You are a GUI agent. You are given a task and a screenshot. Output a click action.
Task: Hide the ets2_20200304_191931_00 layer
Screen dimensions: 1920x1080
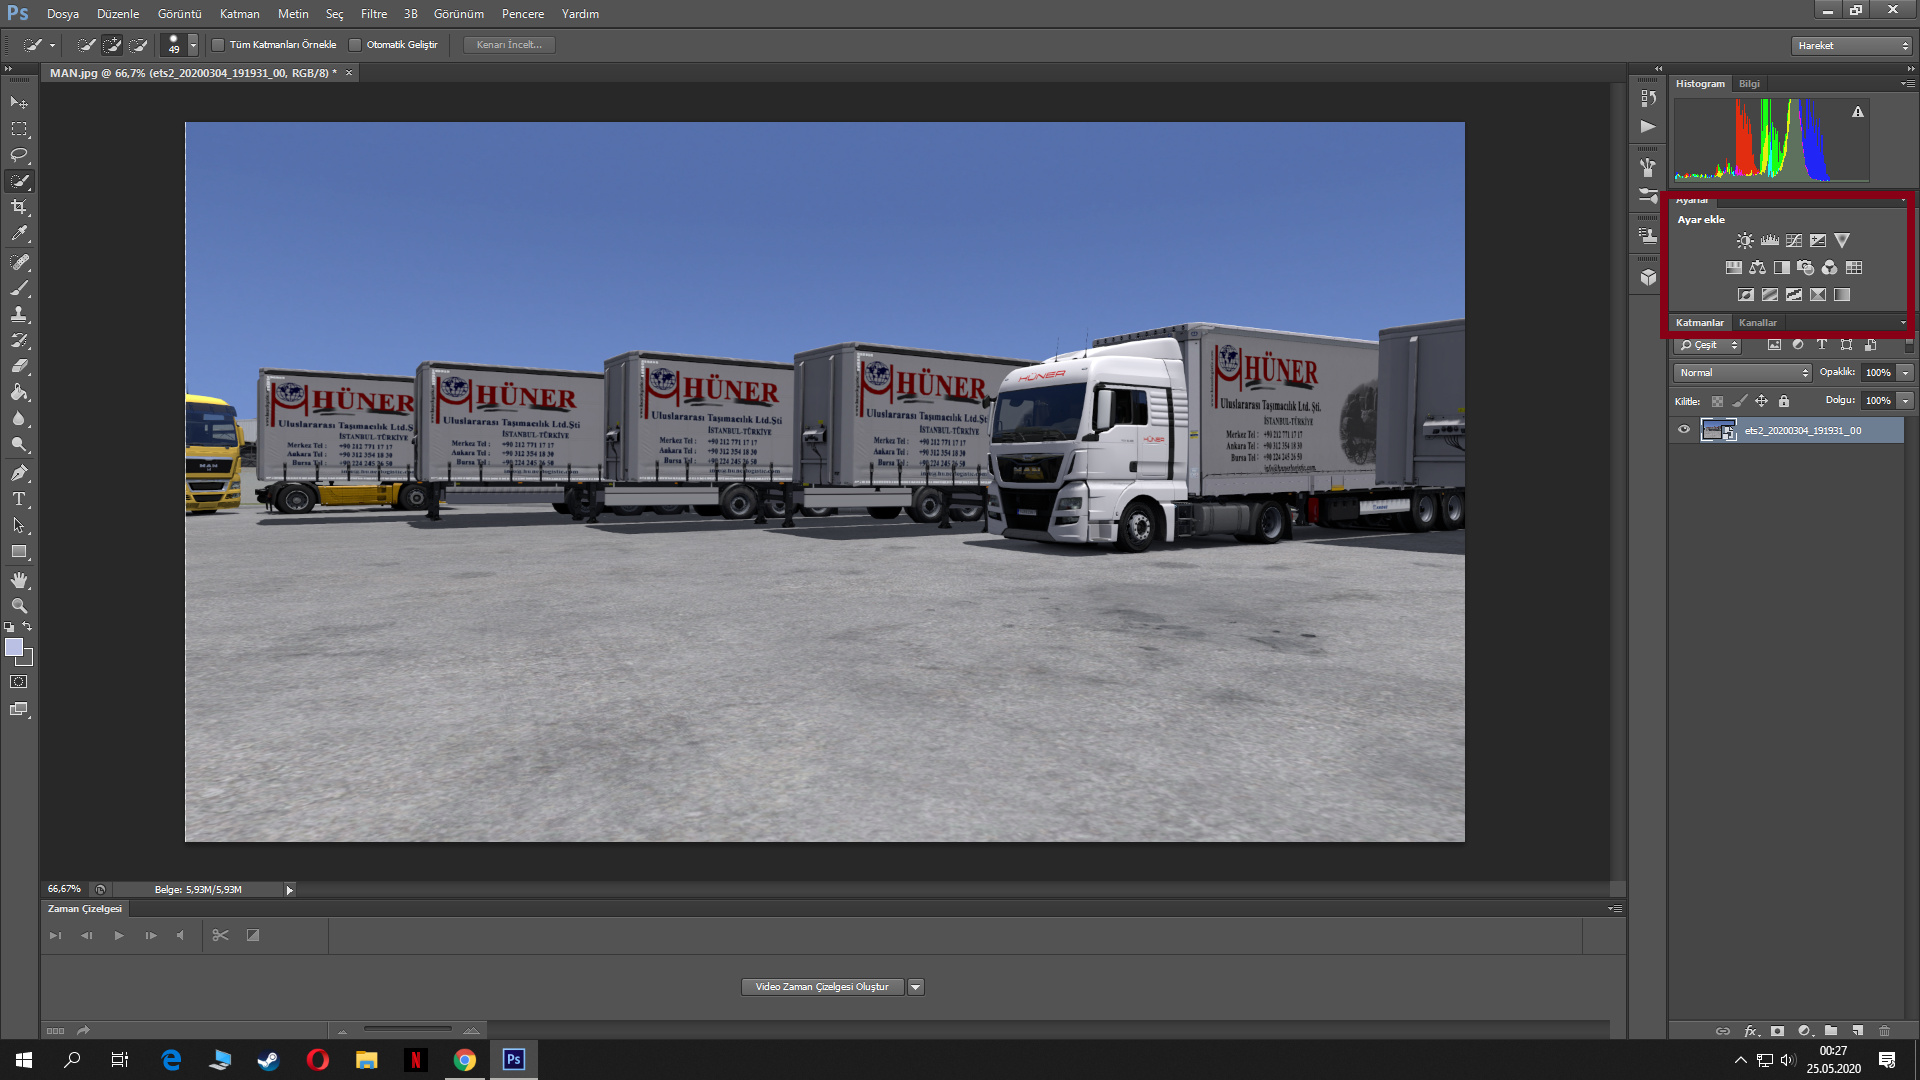tap(1684, 430)
